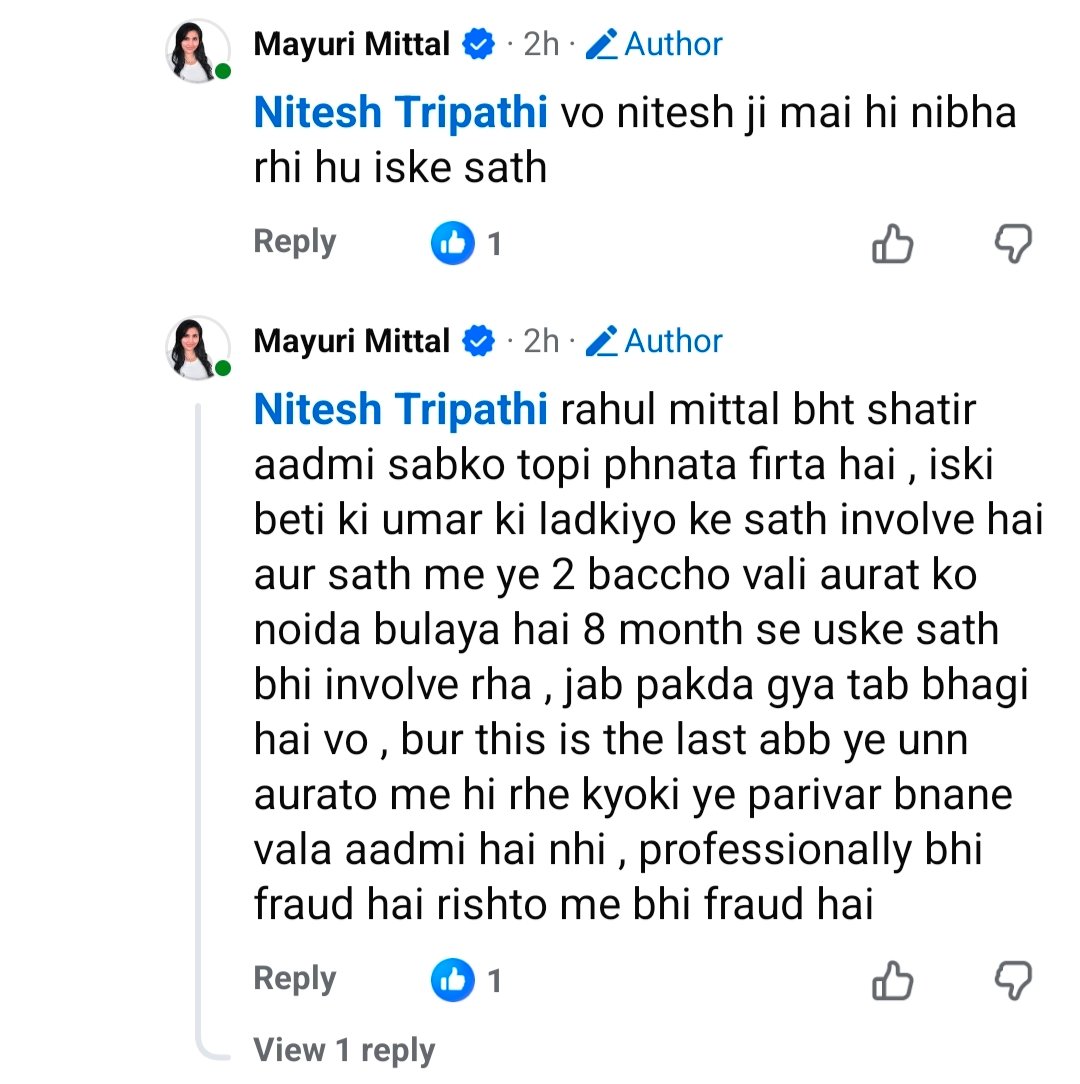Image resolution: width=1080 pixels, height=1084 pixels.
Task: Open Nitesh Tripathi mention in first comment
Action: pyautogui.click(x=400, y=113)
